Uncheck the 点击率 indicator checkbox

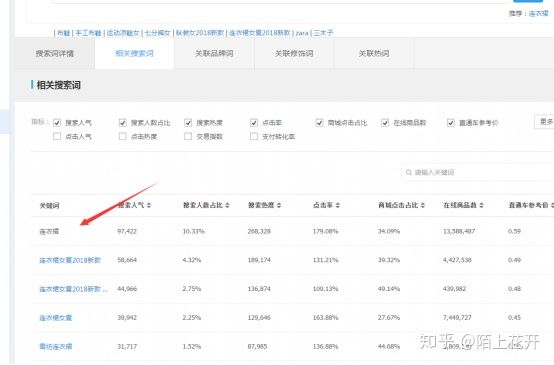(254, 123)
